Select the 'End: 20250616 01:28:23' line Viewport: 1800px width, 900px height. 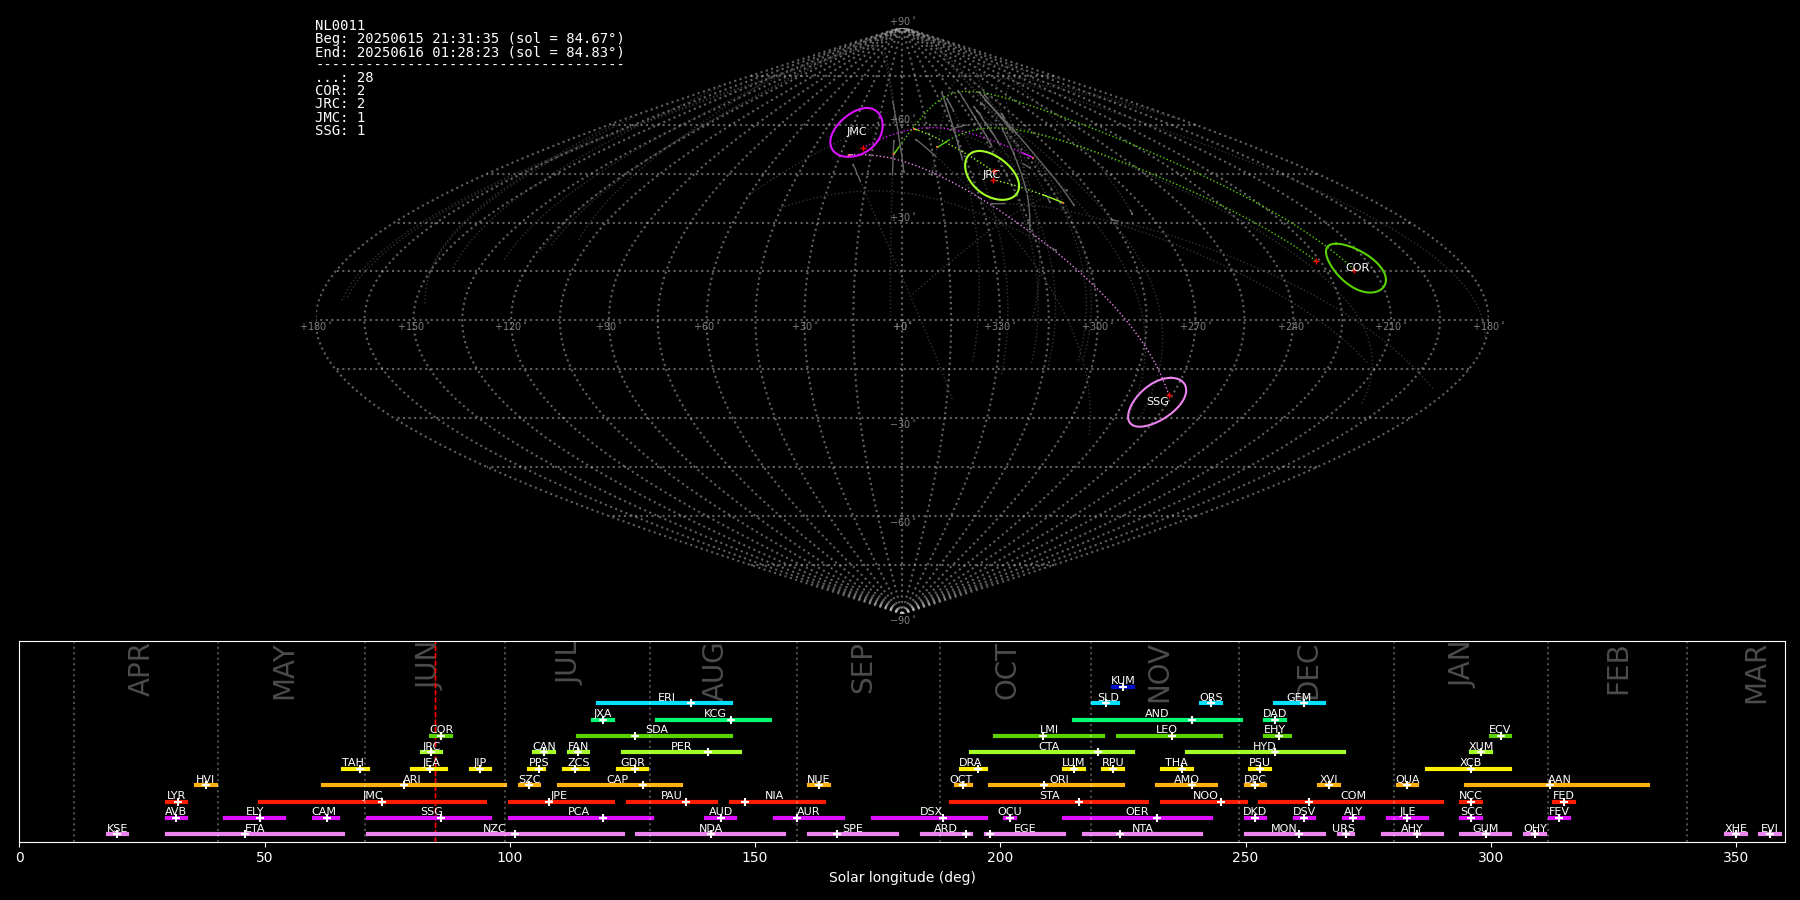point(469,52)
